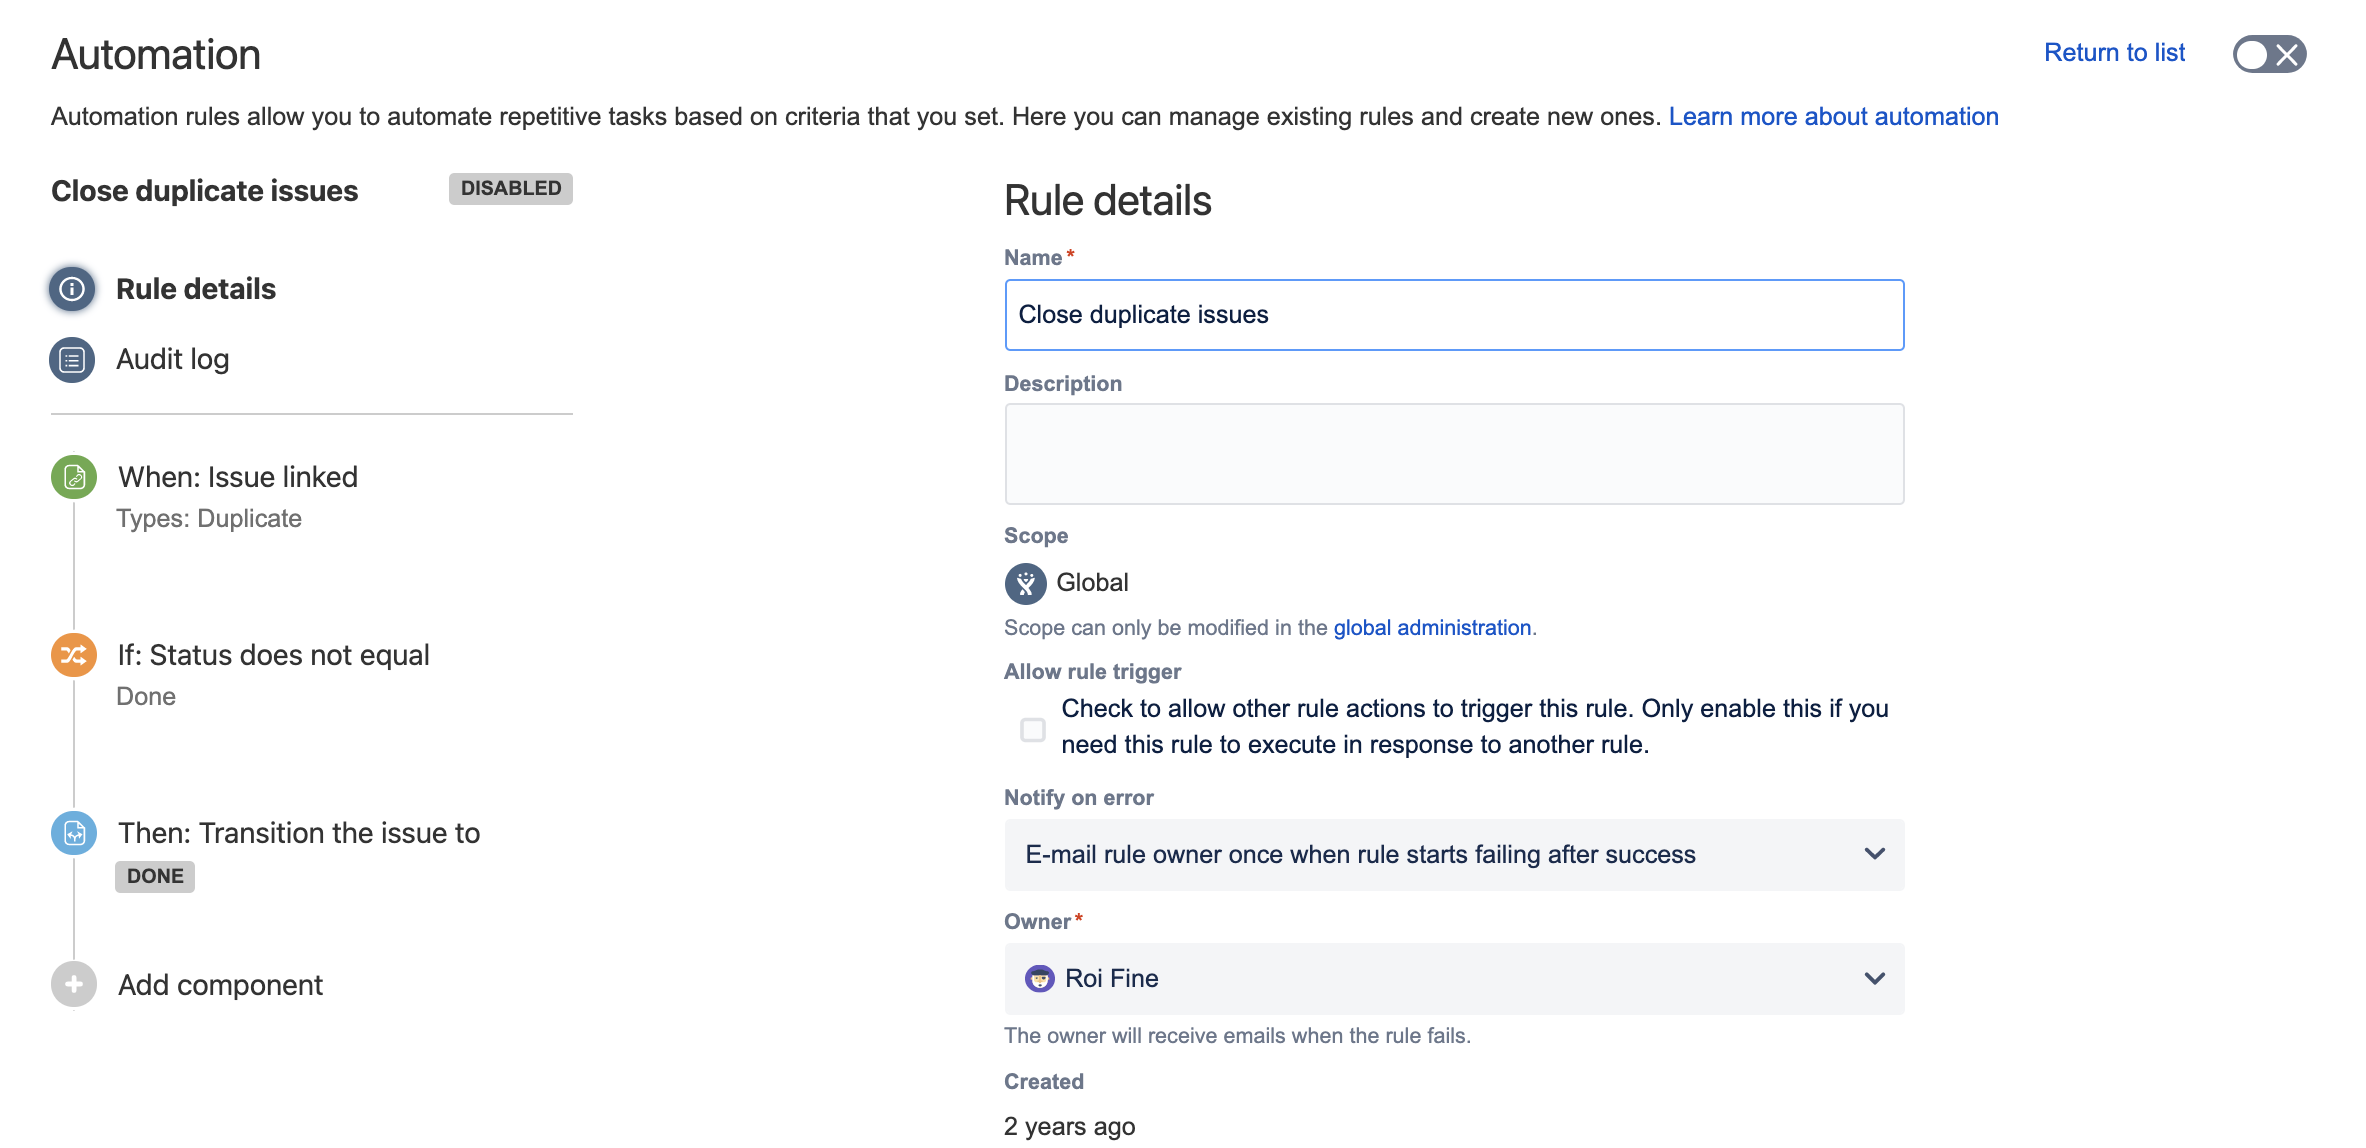Click Roi Fine's avatar icon
The height and width of the screenshot is (1148, 2366).
click(x=1040, y=978)
